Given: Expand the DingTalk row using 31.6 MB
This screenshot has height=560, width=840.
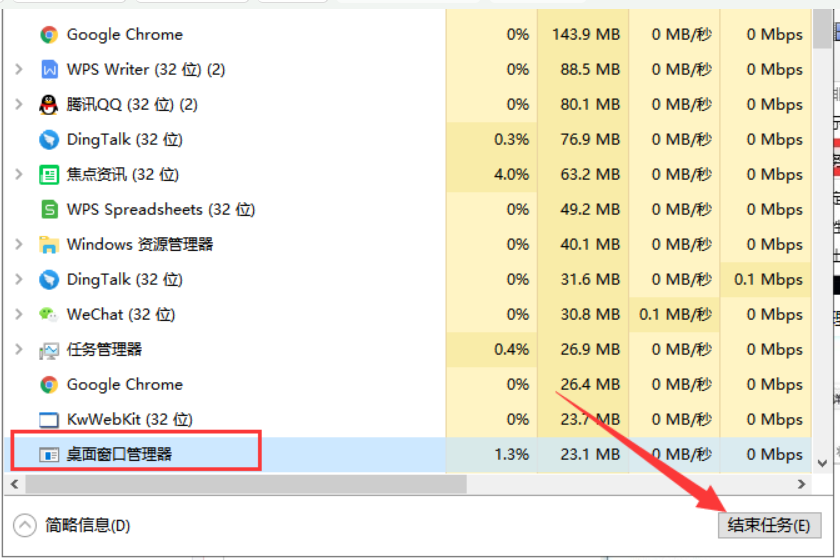Looking at the screenshot, I should tap(19, 280).
